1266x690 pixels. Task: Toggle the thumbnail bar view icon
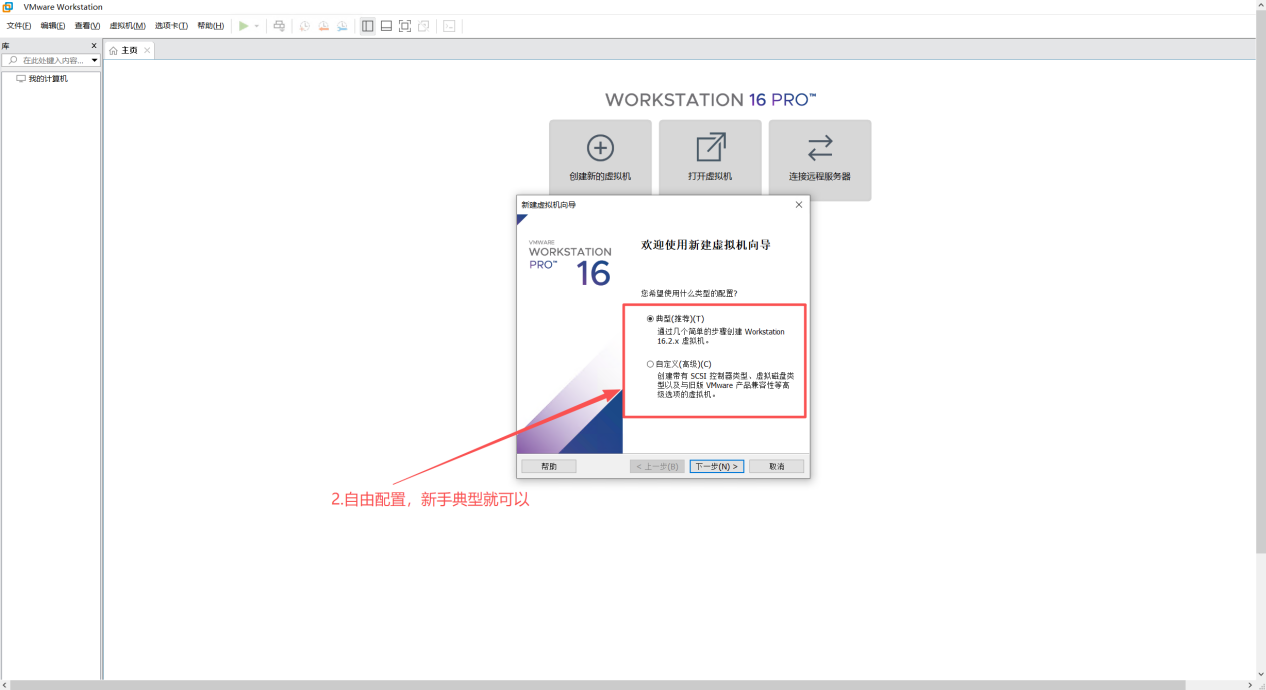(x=386, y=26)
